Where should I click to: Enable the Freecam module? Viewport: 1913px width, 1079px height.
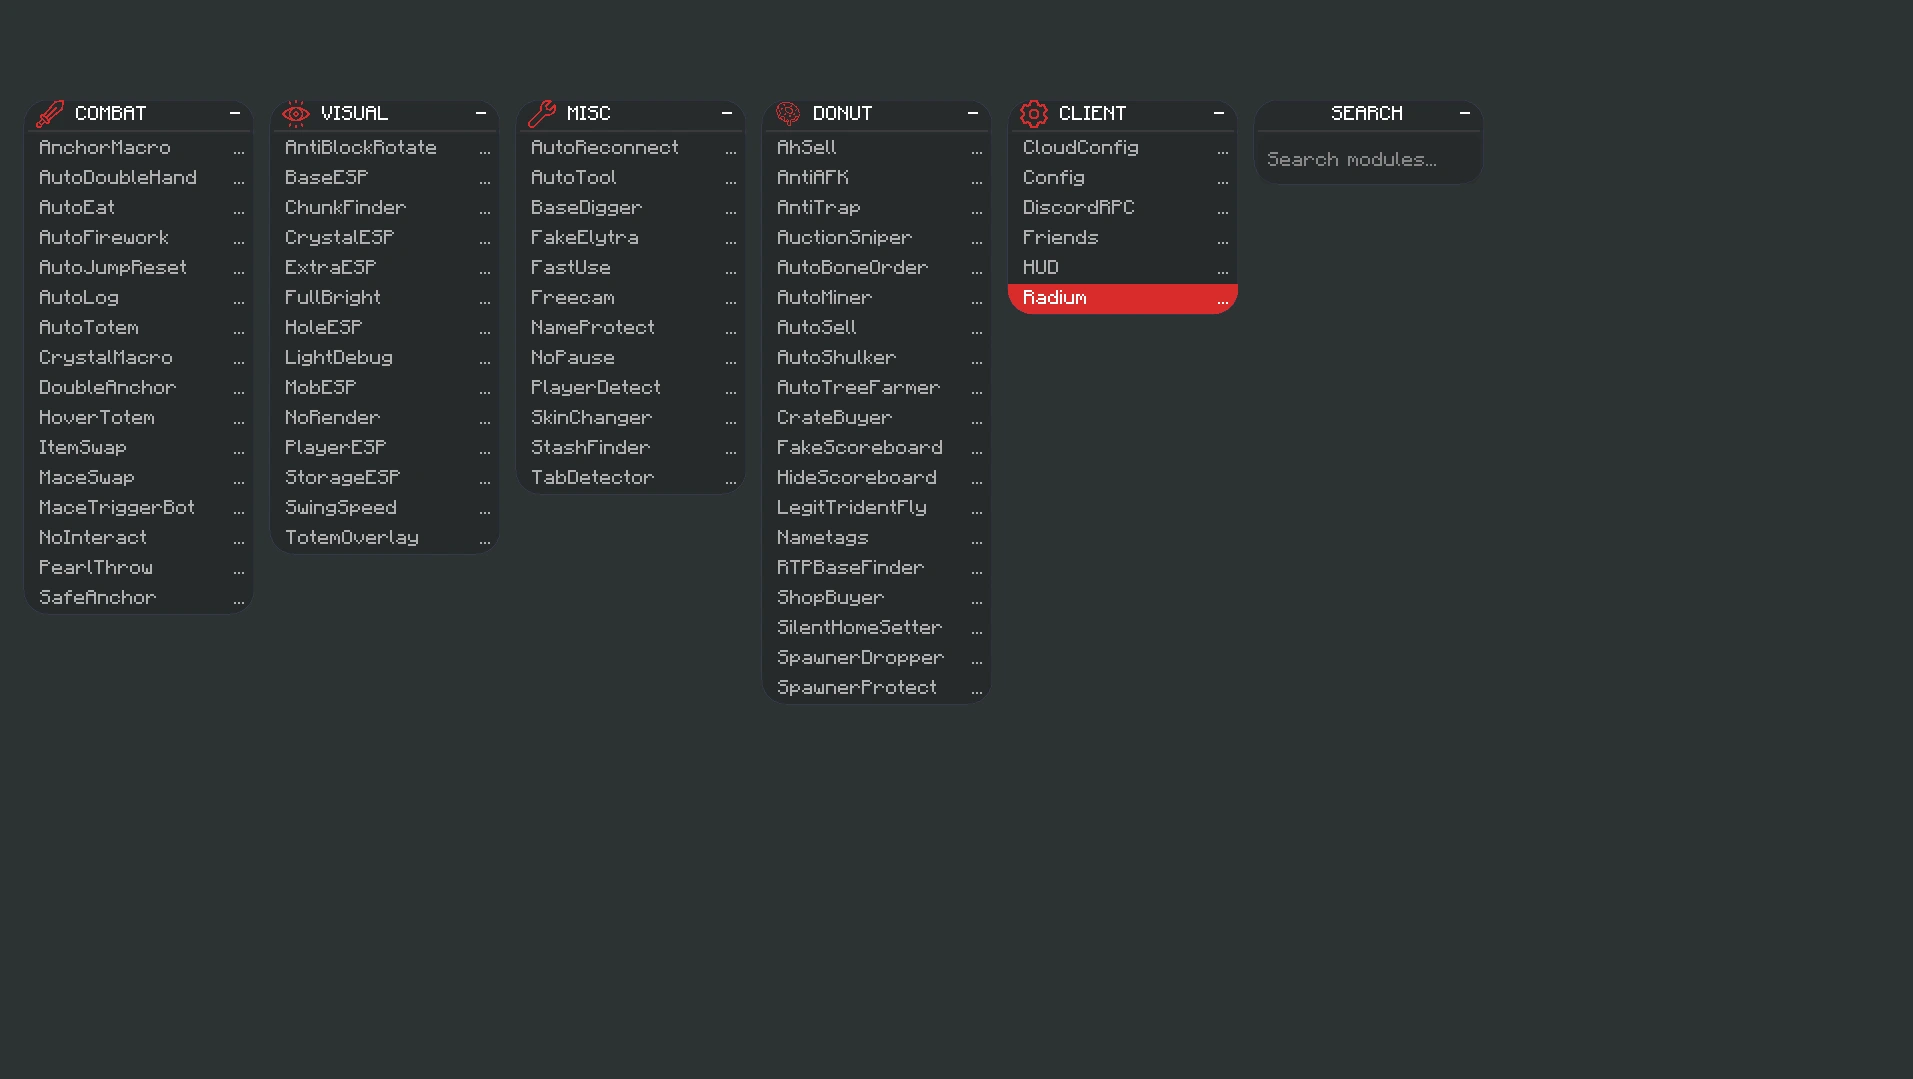pos(573,297)
